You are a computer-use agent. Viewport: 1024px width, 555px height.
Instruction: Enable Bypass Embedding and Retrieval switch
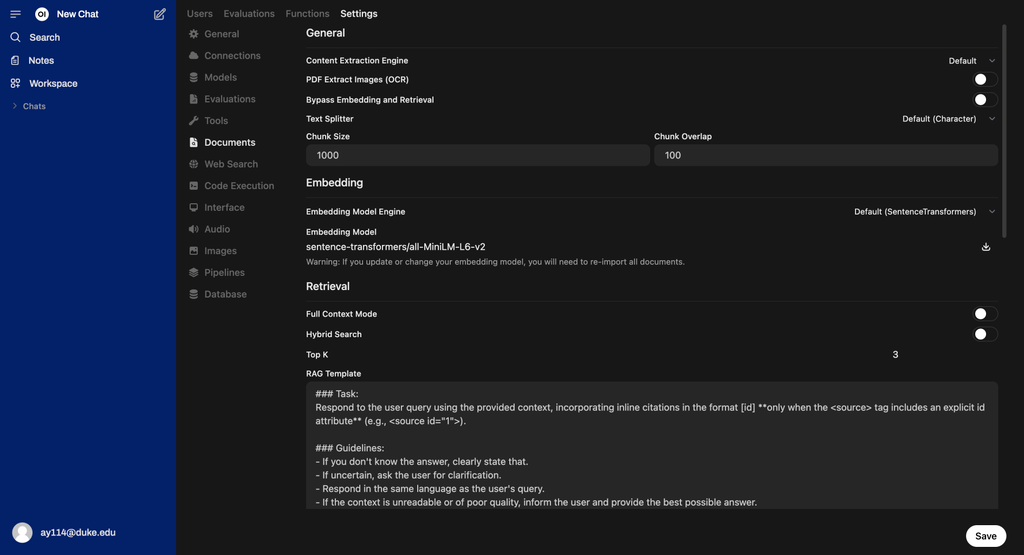tap(985, 100)
